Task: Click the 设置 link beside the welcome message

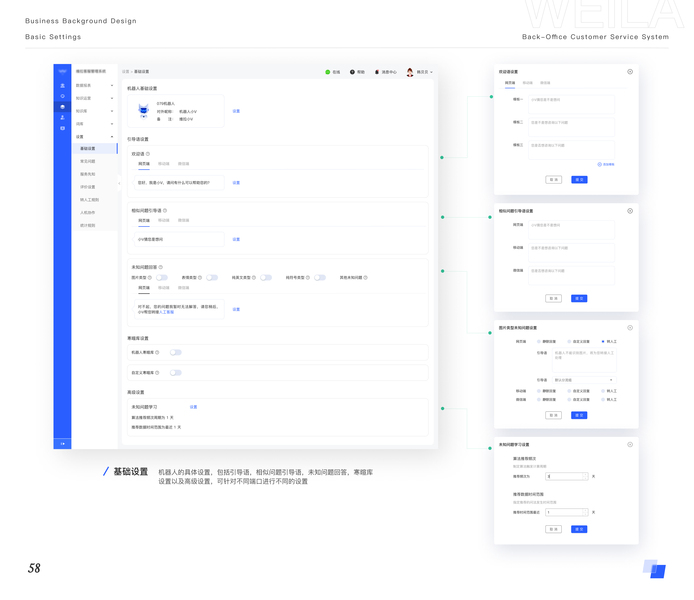Action: coord(236,183)
